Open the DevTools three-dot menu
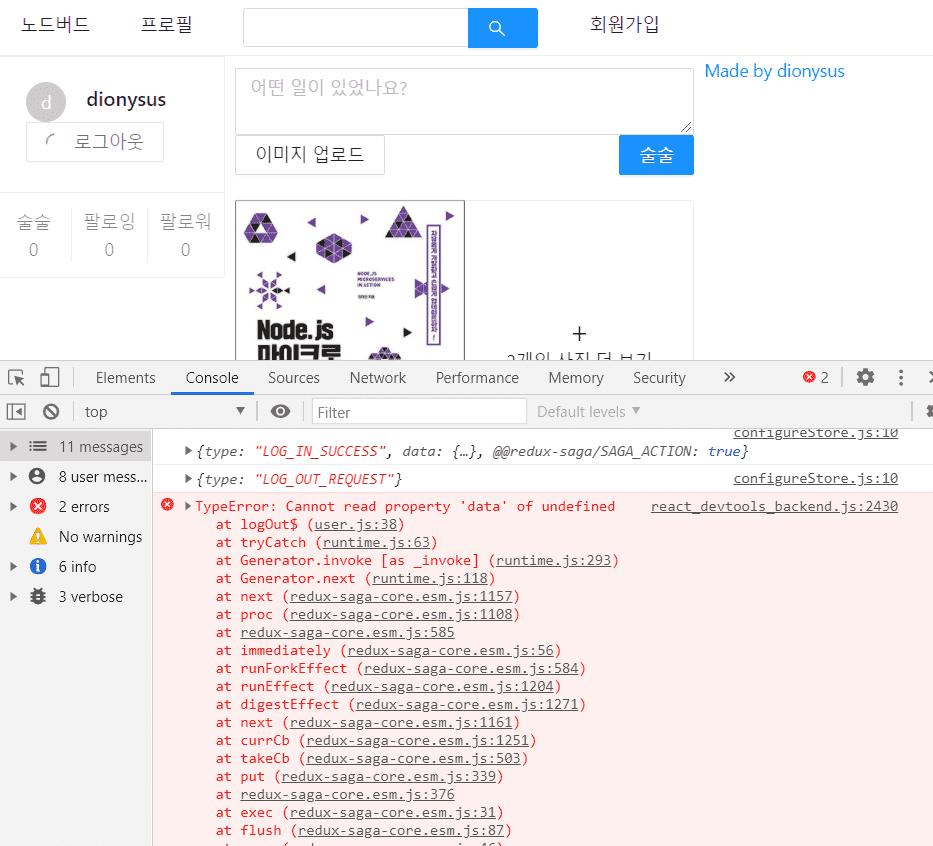The image size is (933, 846). pos(901,377)
